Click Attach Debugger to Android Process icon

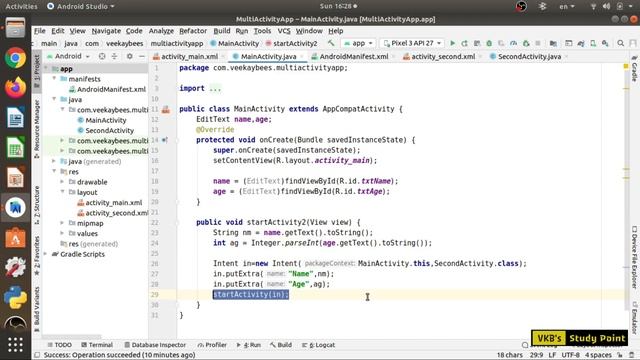pos(526,43)
